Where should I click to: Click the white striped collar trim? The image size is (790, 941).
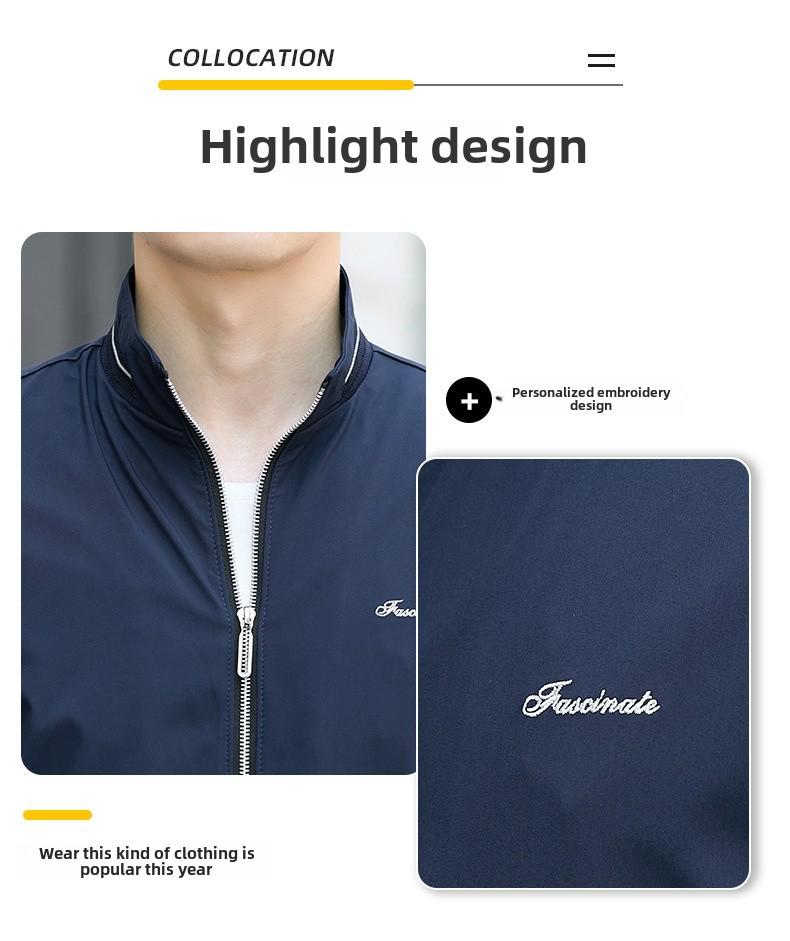(x=120, y=353)
